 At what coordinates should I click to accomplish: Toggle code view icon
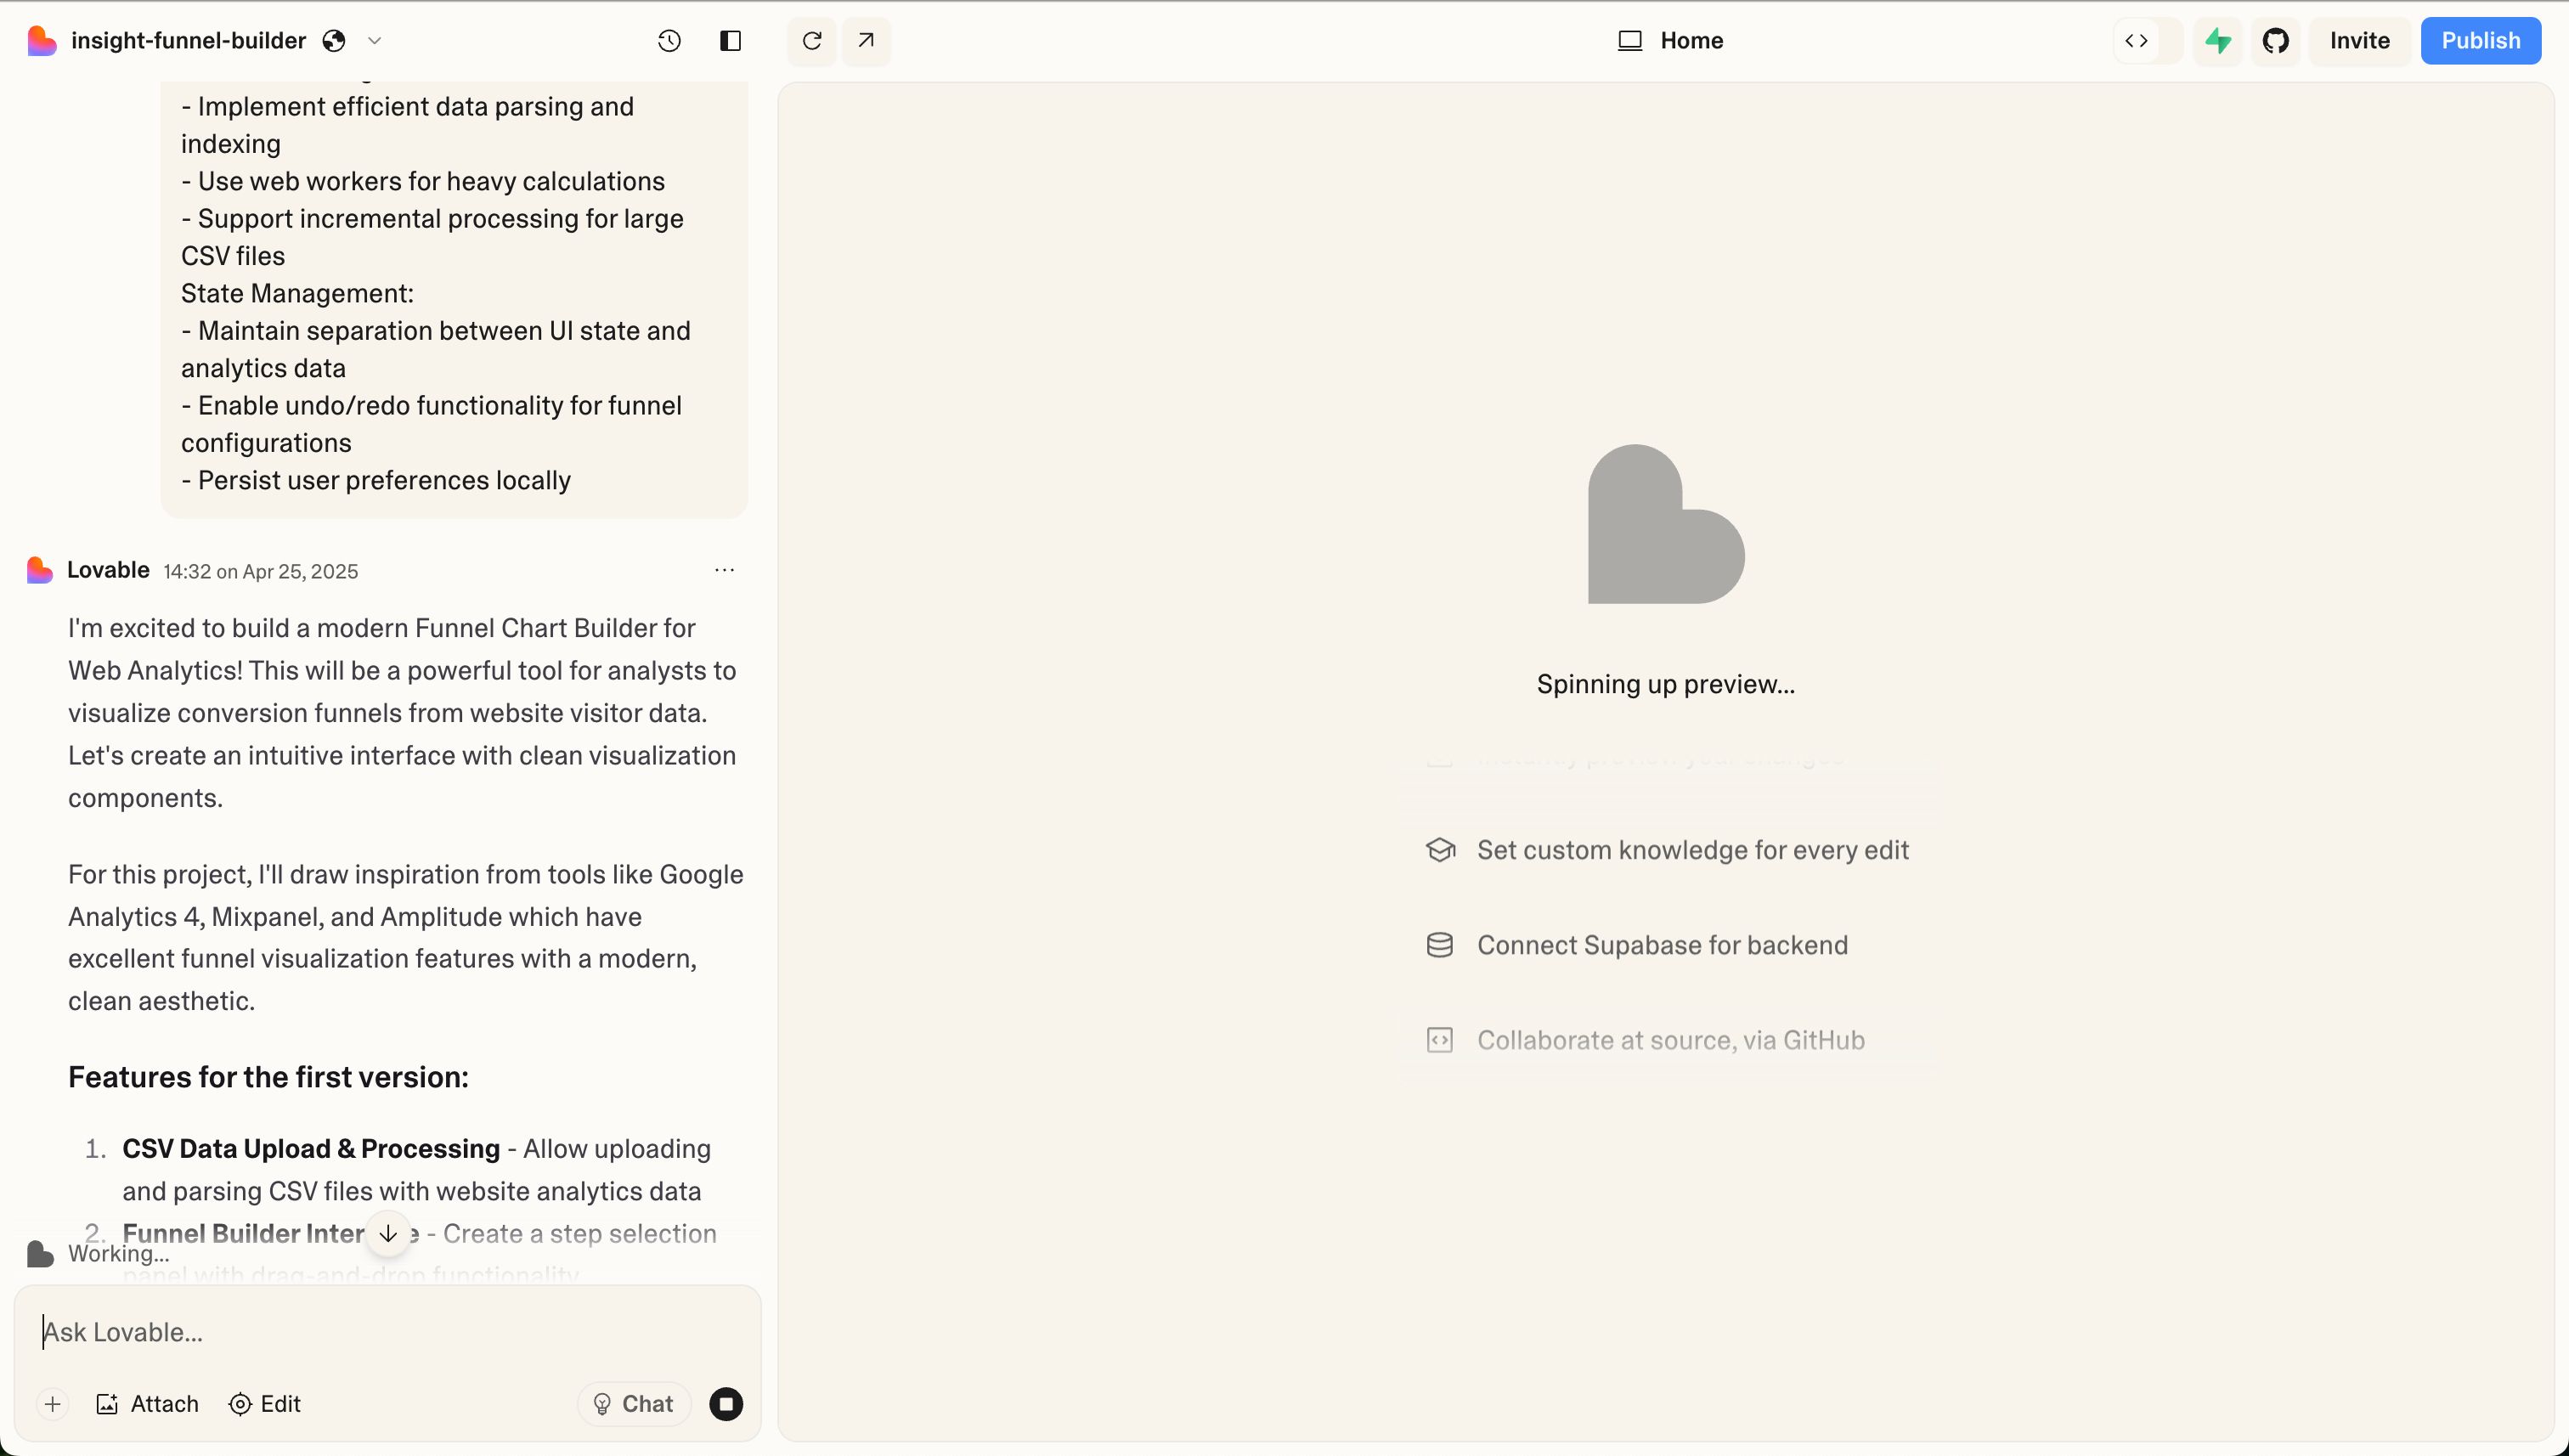pyautogui.click(x=2137, y=41)
